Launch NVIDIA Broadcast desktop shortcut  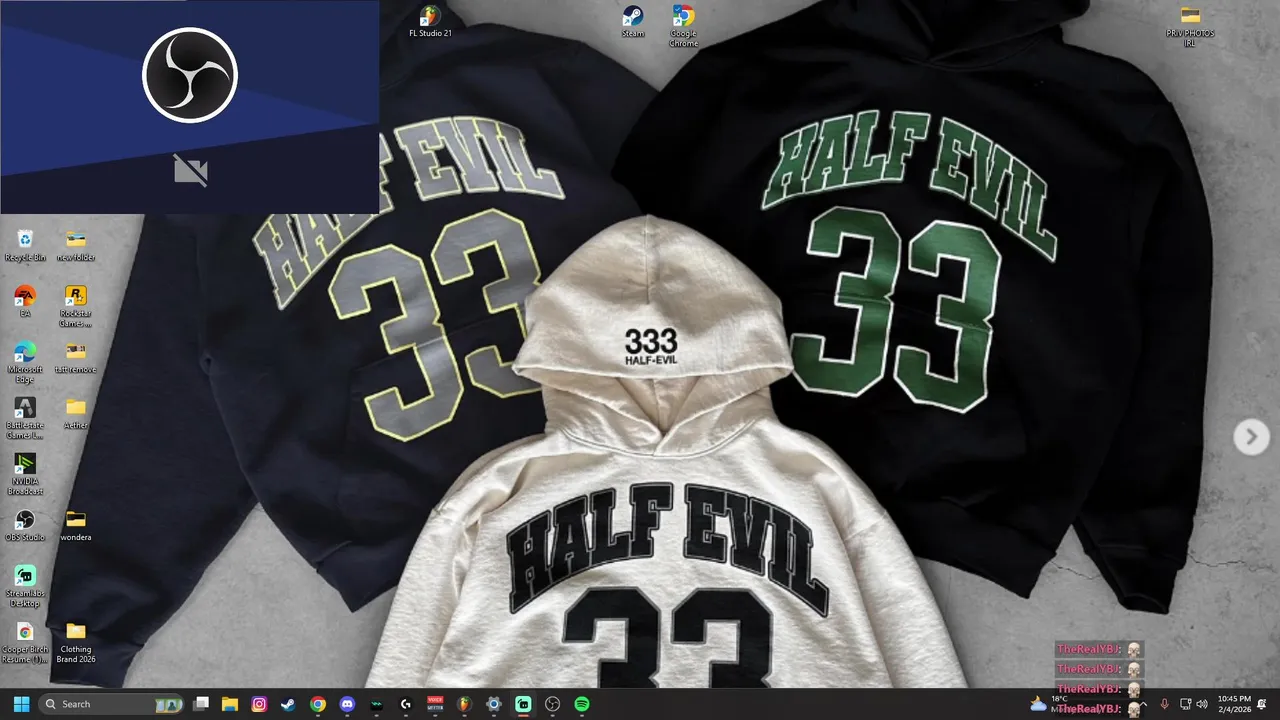click(x=25, y=474)
